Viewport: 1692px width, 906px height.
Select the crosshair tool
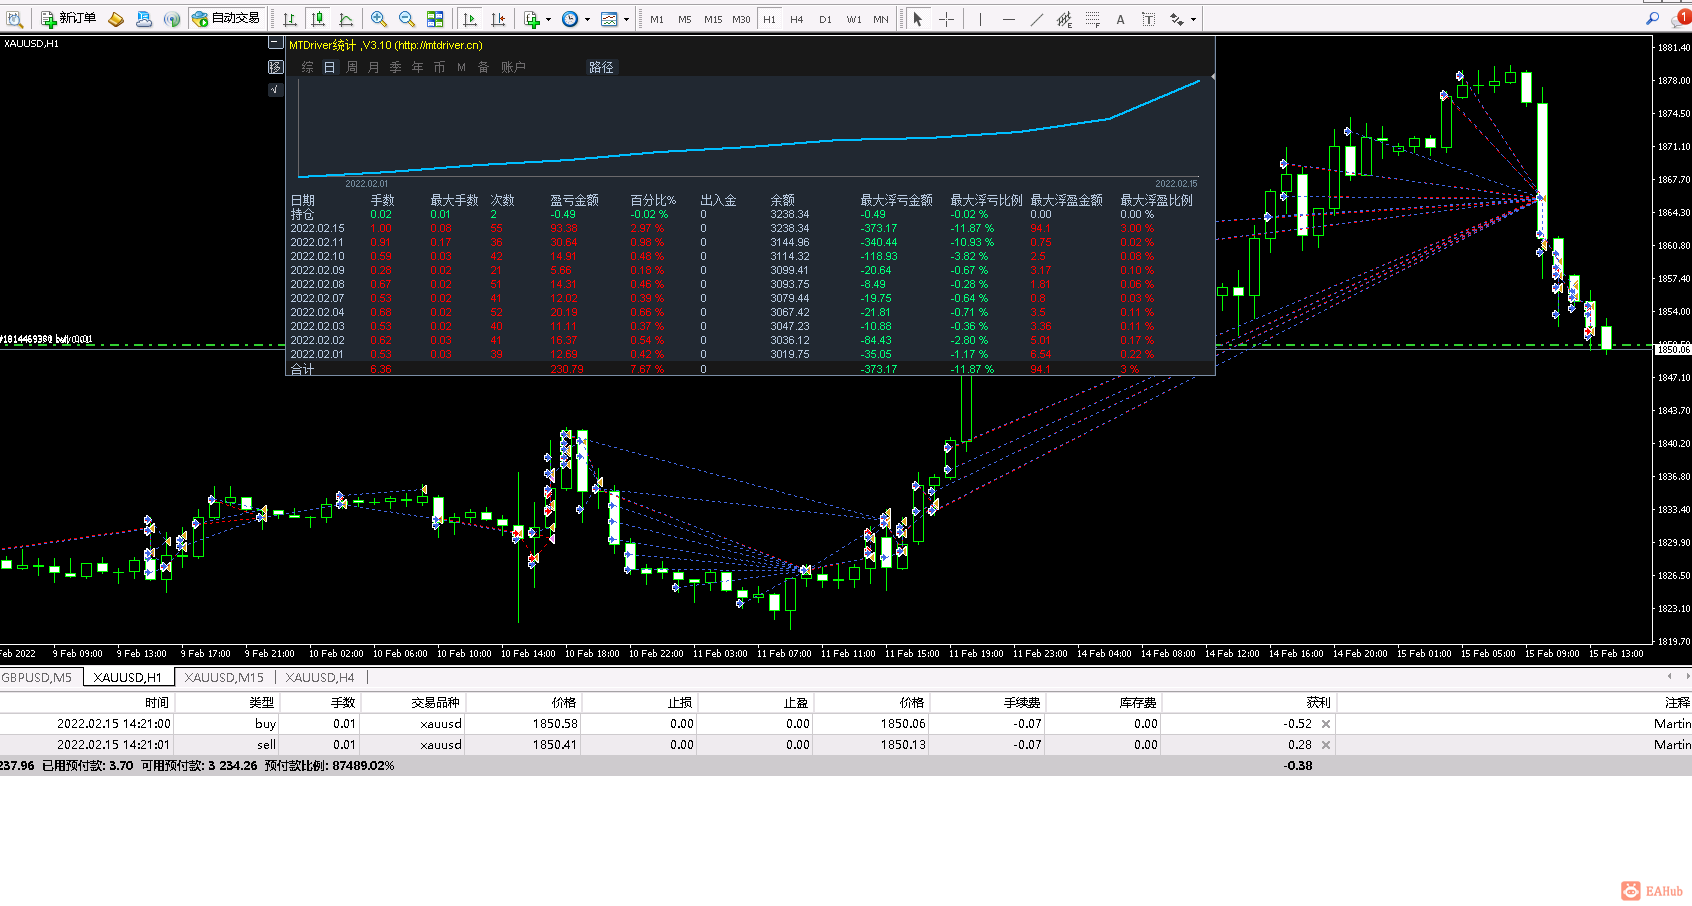click(x=946, y=18)
